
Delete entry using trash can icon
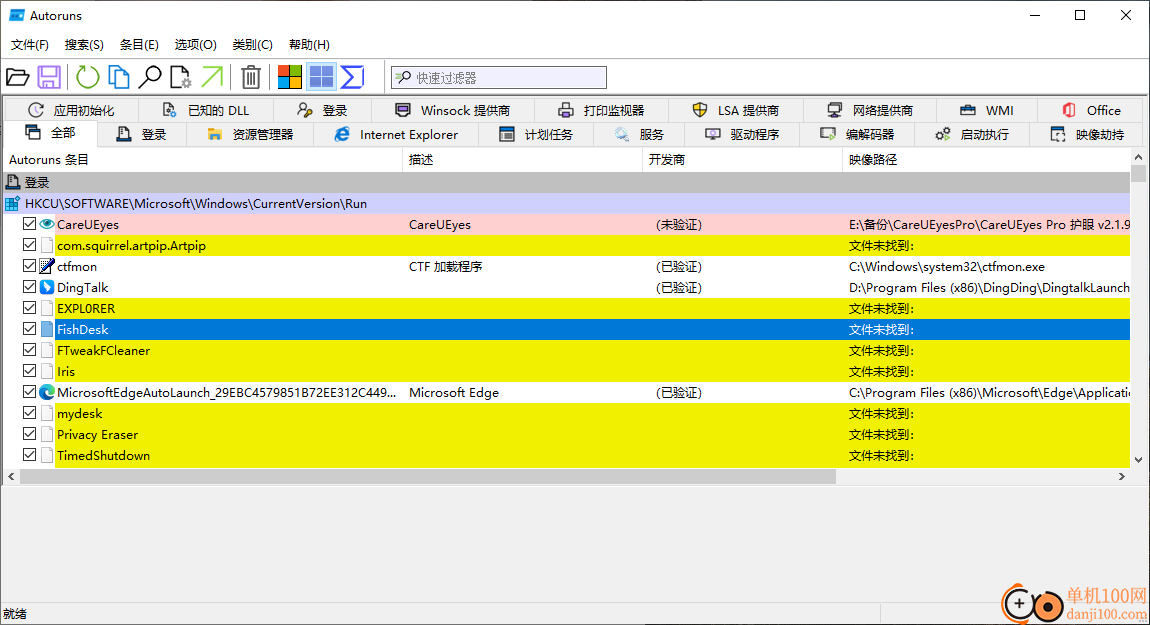[x=251, y=77]
